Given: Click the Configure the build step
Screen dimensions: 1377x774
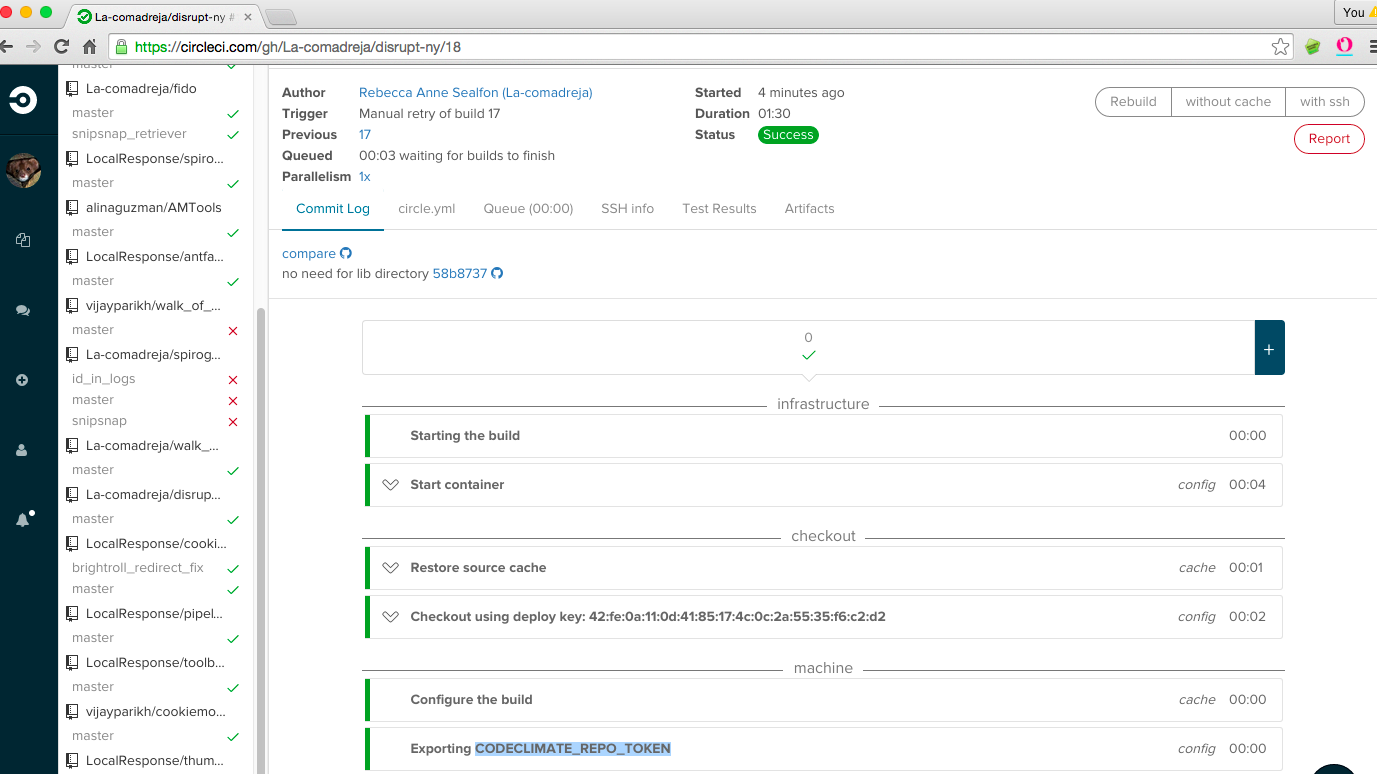Looking at the screenshot, I should [824, 700].
